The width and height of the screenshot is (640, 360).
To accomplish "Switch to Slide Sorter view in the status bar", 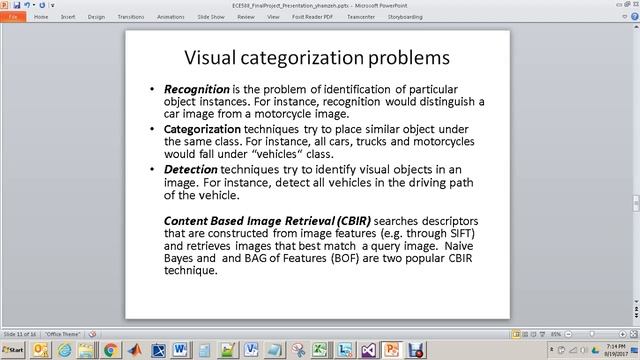I will 525,334.
